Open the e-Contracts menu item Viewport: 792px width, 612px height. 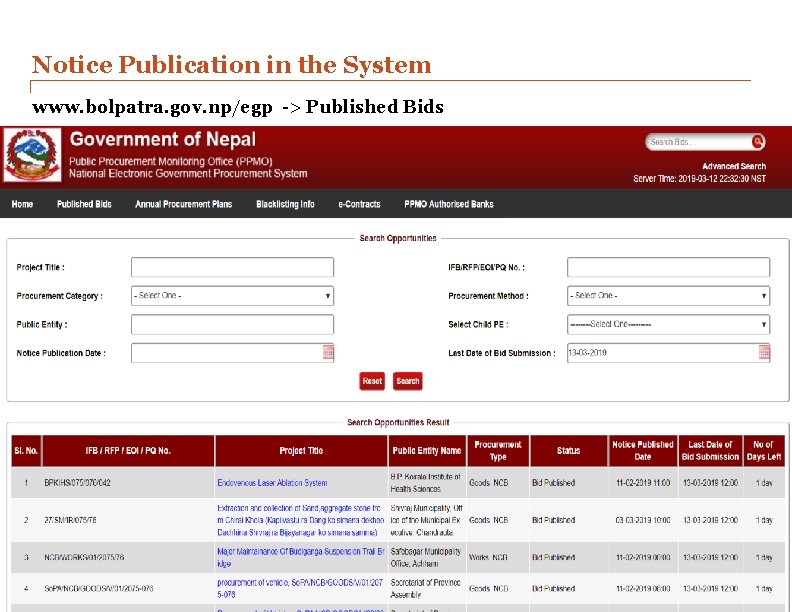coord(359,204)
